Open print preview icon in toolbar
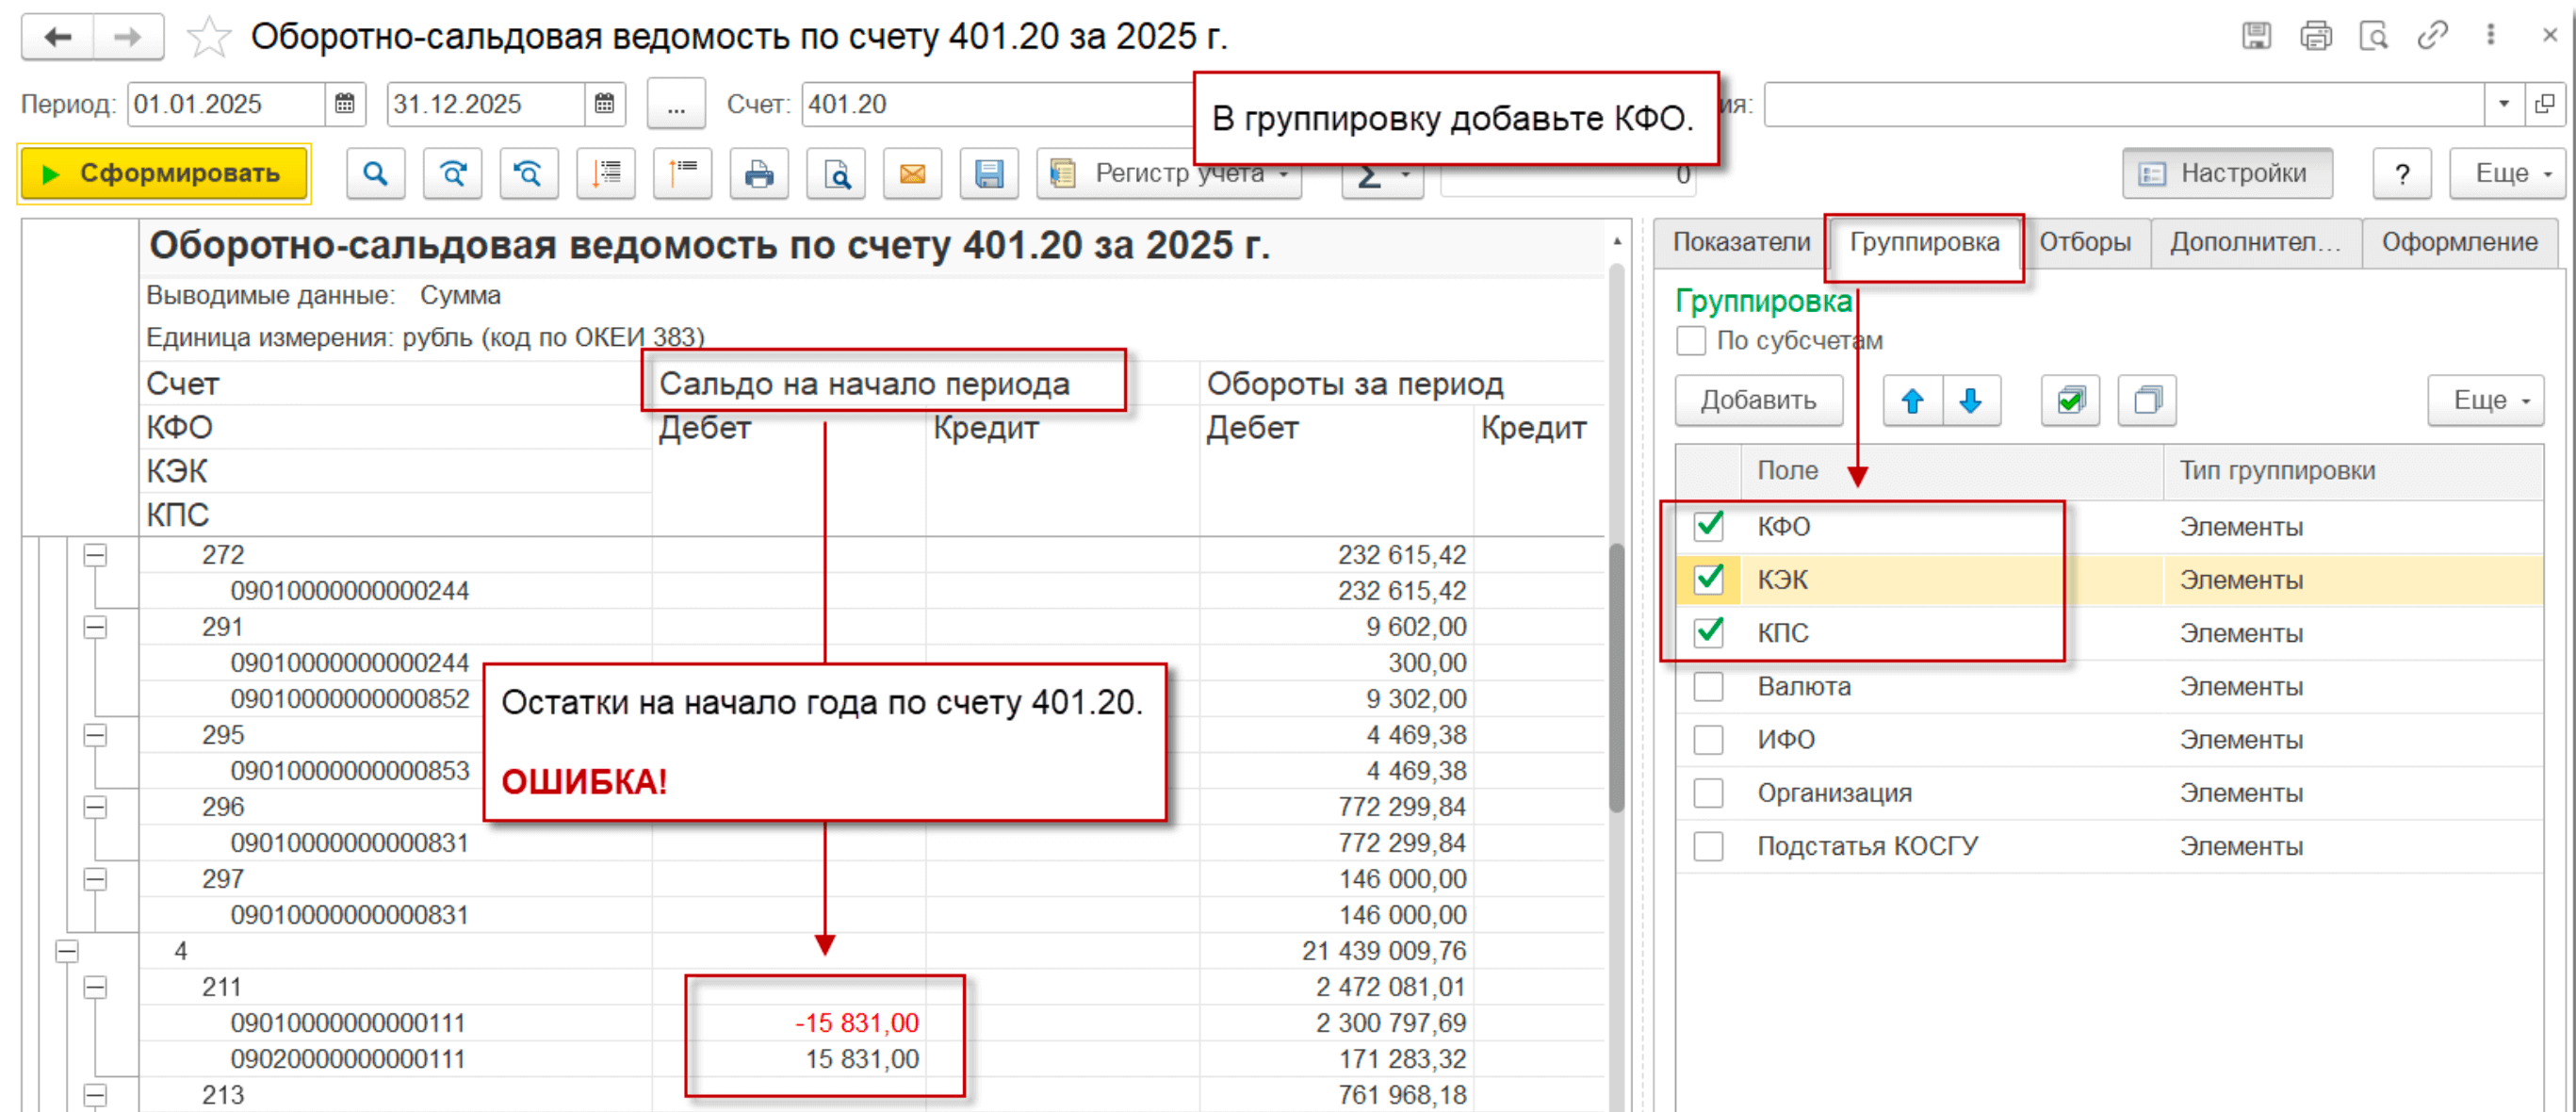The width and height of the screenshot is (2576, 1112). 836,174
